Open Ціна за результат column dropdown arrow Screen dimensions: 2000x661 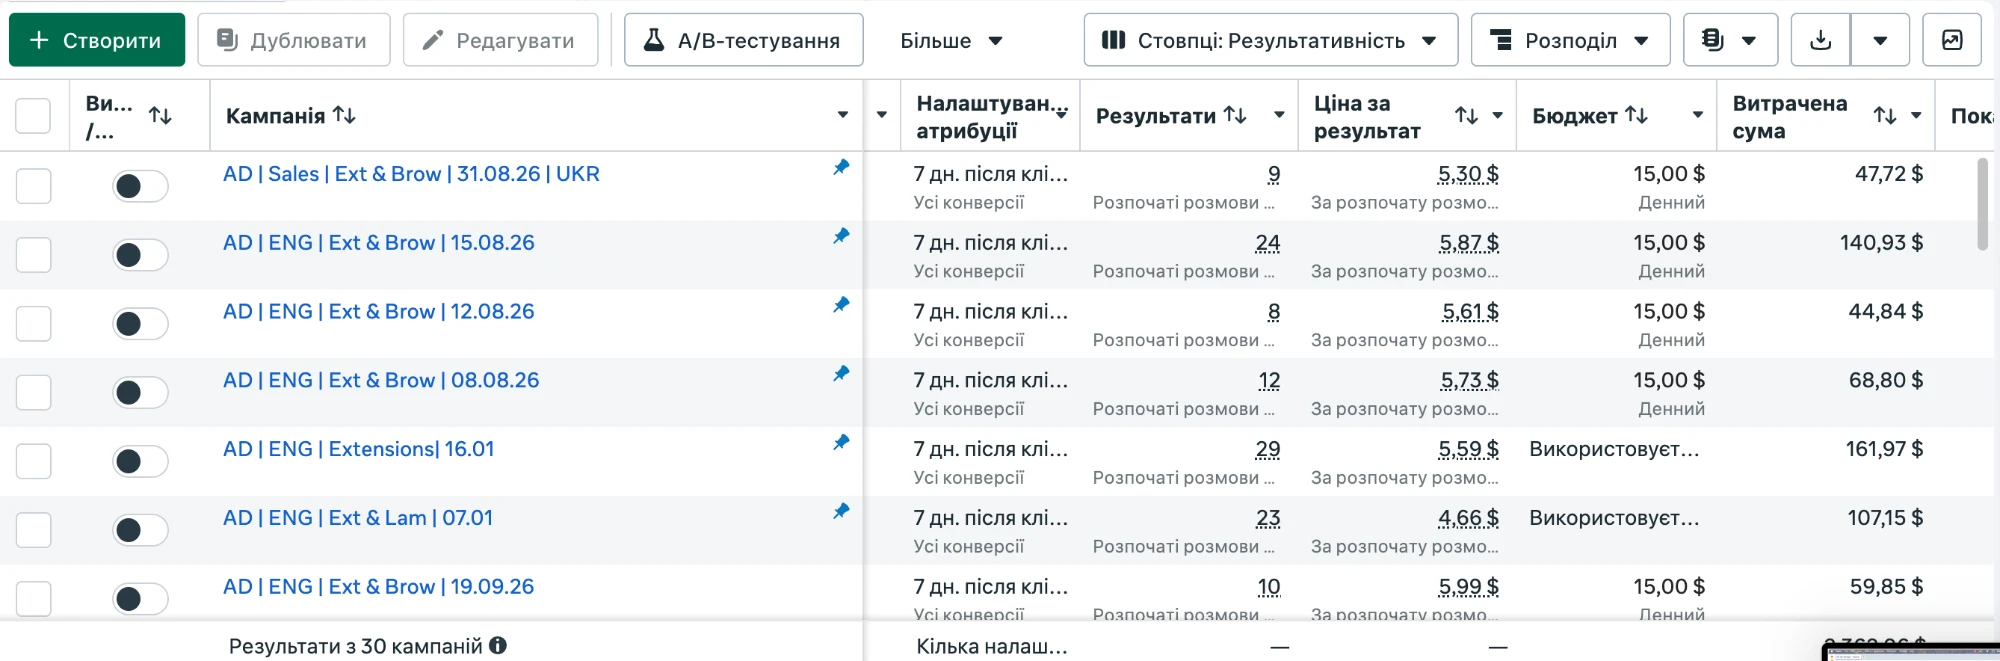tap(1497, 116)
